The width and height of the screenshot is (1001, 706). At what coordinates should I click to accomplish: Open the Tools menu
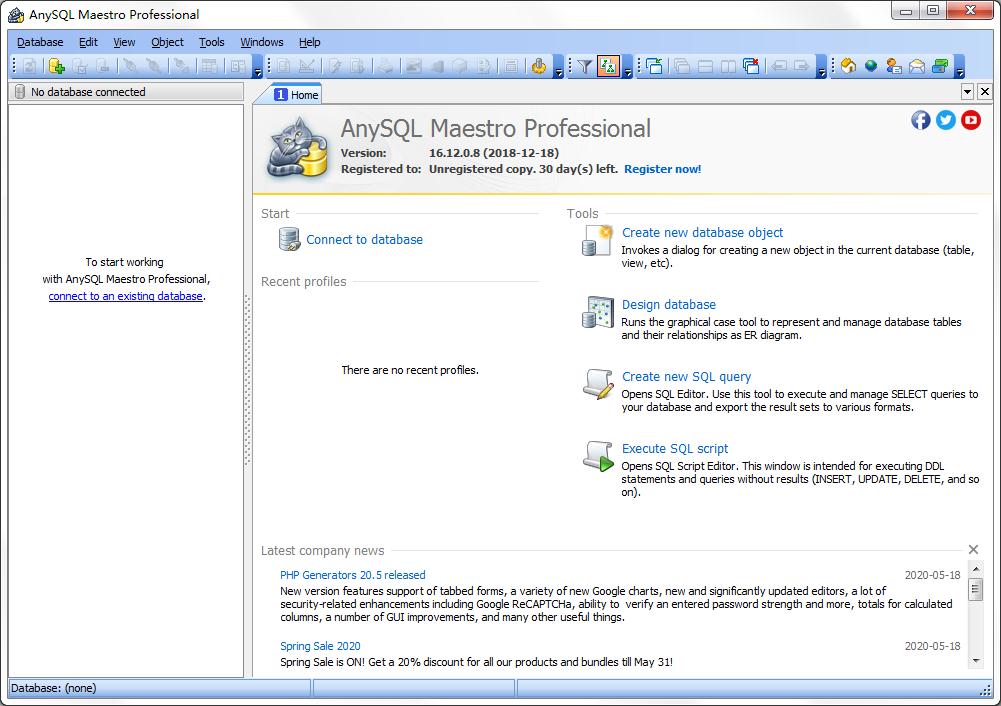212,42
